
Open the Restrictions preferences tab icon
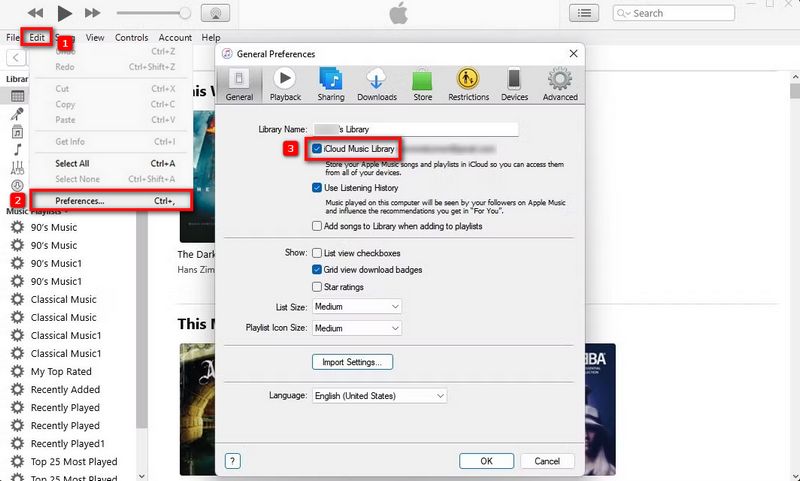[468, 84]
